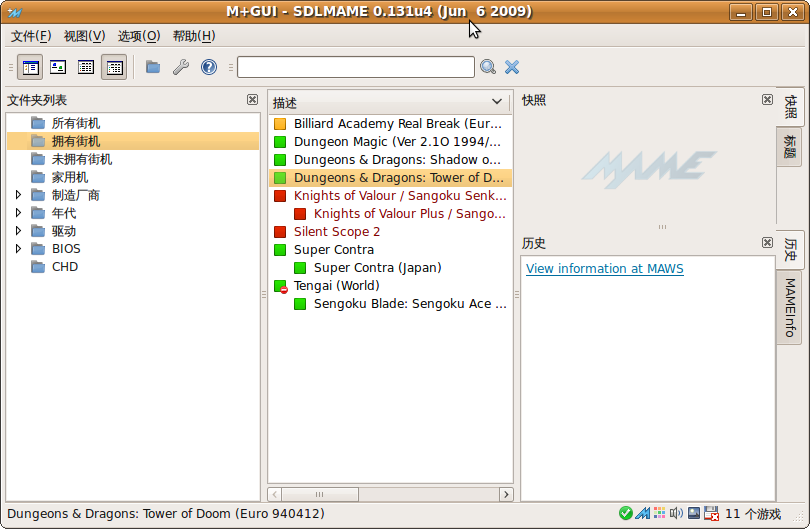Click floppy disk save-state unsupported icon
Viewport: 810px width, 529px height.
(711, 514)
